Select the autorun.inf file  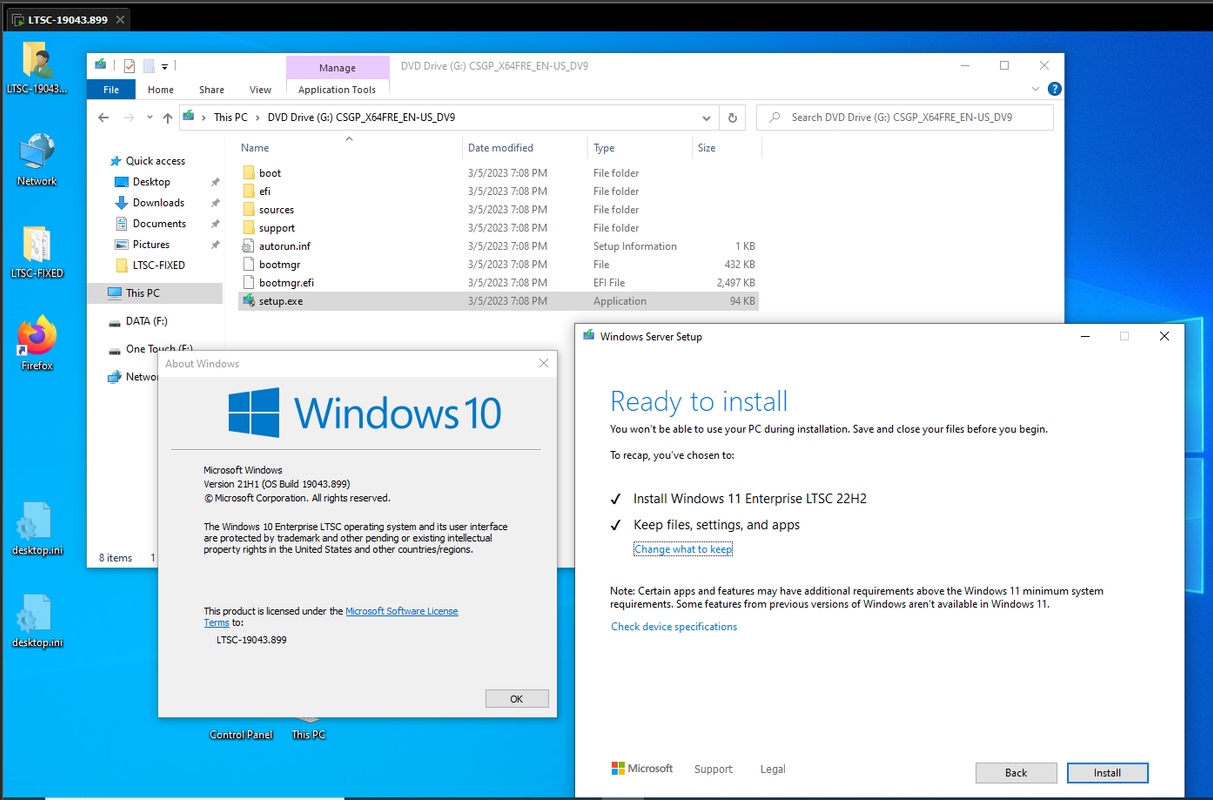click(x=284, y=246)
